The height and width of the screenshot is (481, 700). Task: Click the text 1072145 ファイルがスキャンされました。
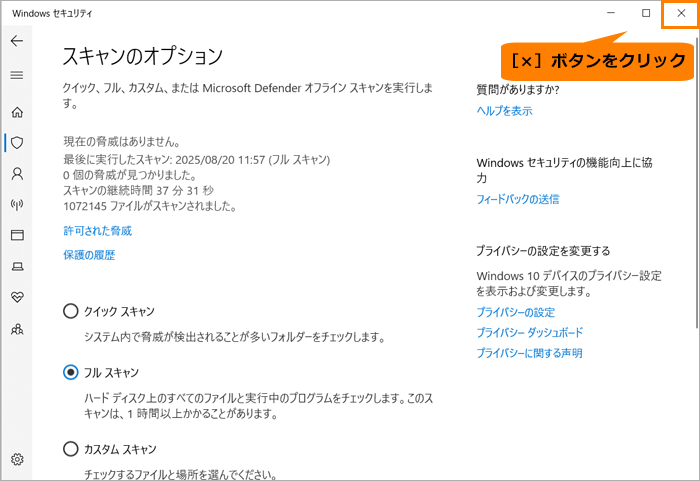tap(150, 206)
